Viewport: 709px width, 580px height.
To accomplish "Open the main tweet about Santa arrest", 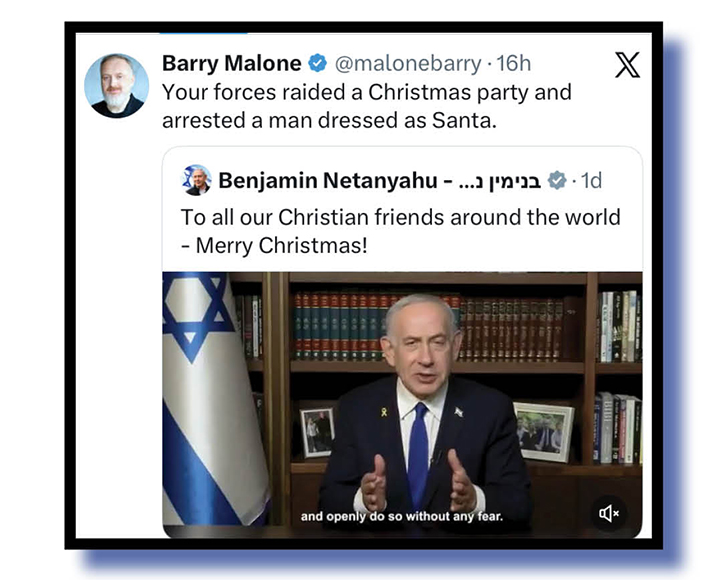I will point(367,106).
